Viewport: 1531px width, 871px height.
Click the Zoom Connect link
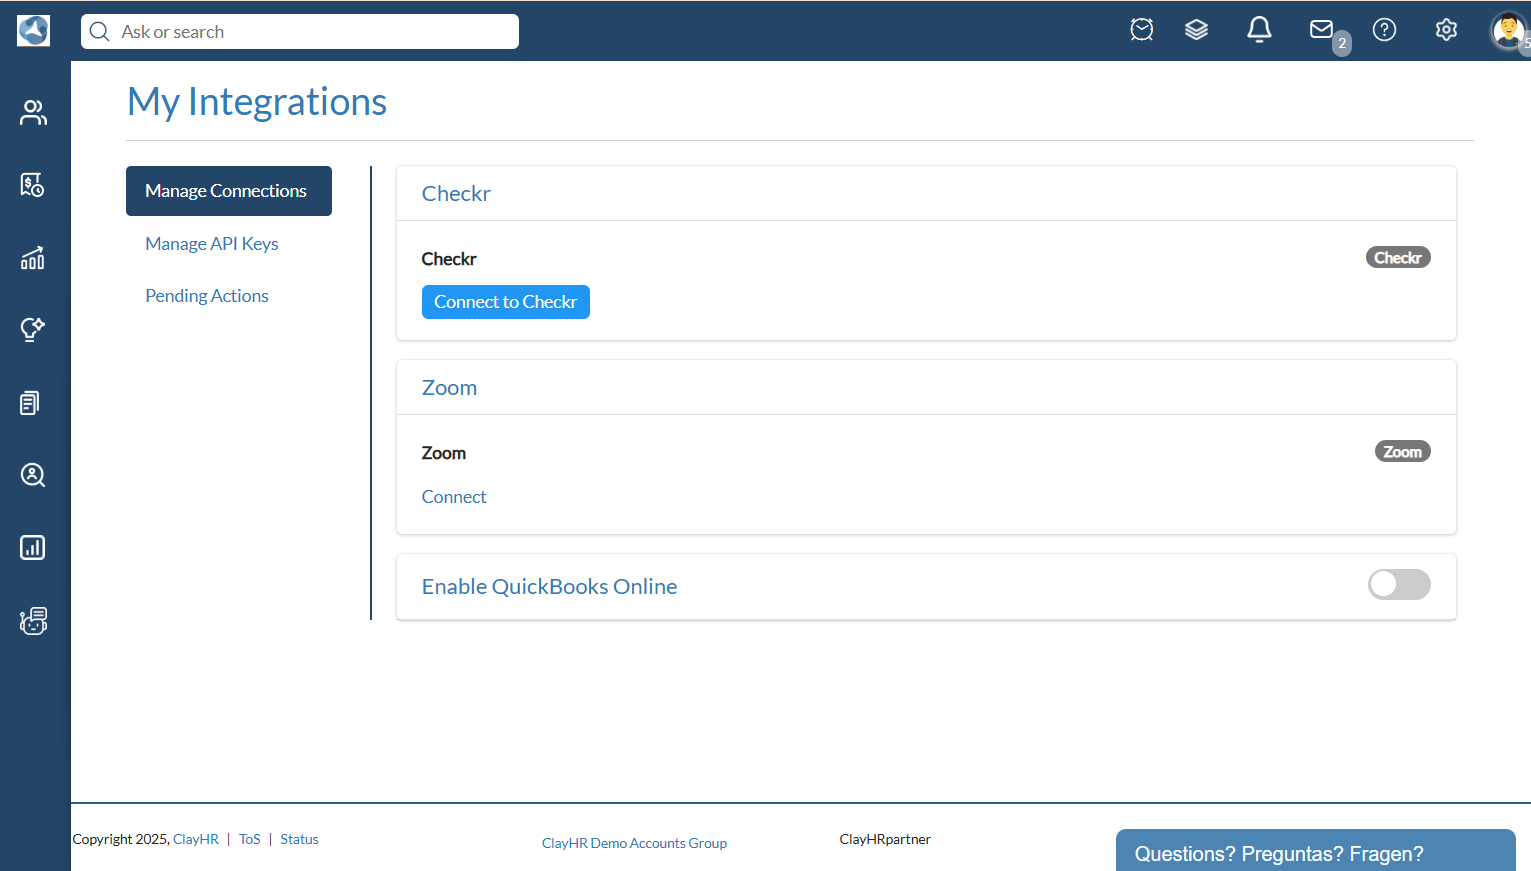(x=454, y=497)
